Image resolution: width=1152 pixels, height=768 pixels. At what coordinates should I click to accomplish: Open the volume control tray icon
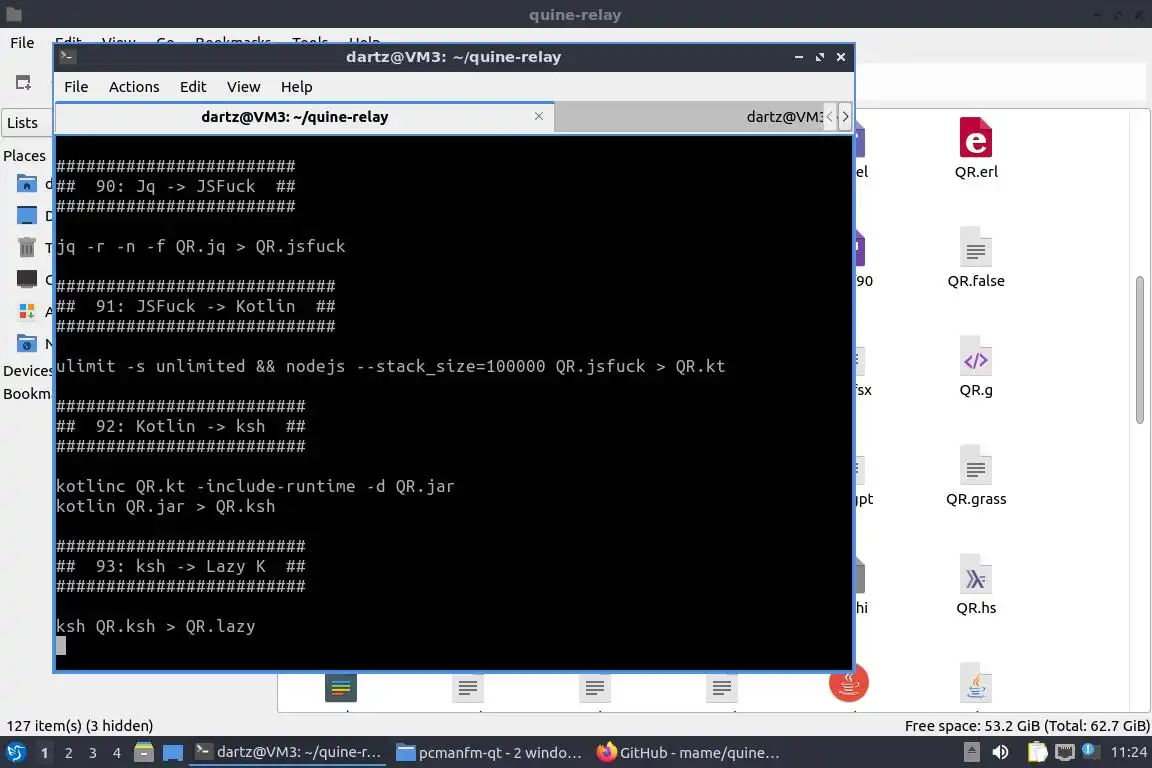click(1001, 752)
